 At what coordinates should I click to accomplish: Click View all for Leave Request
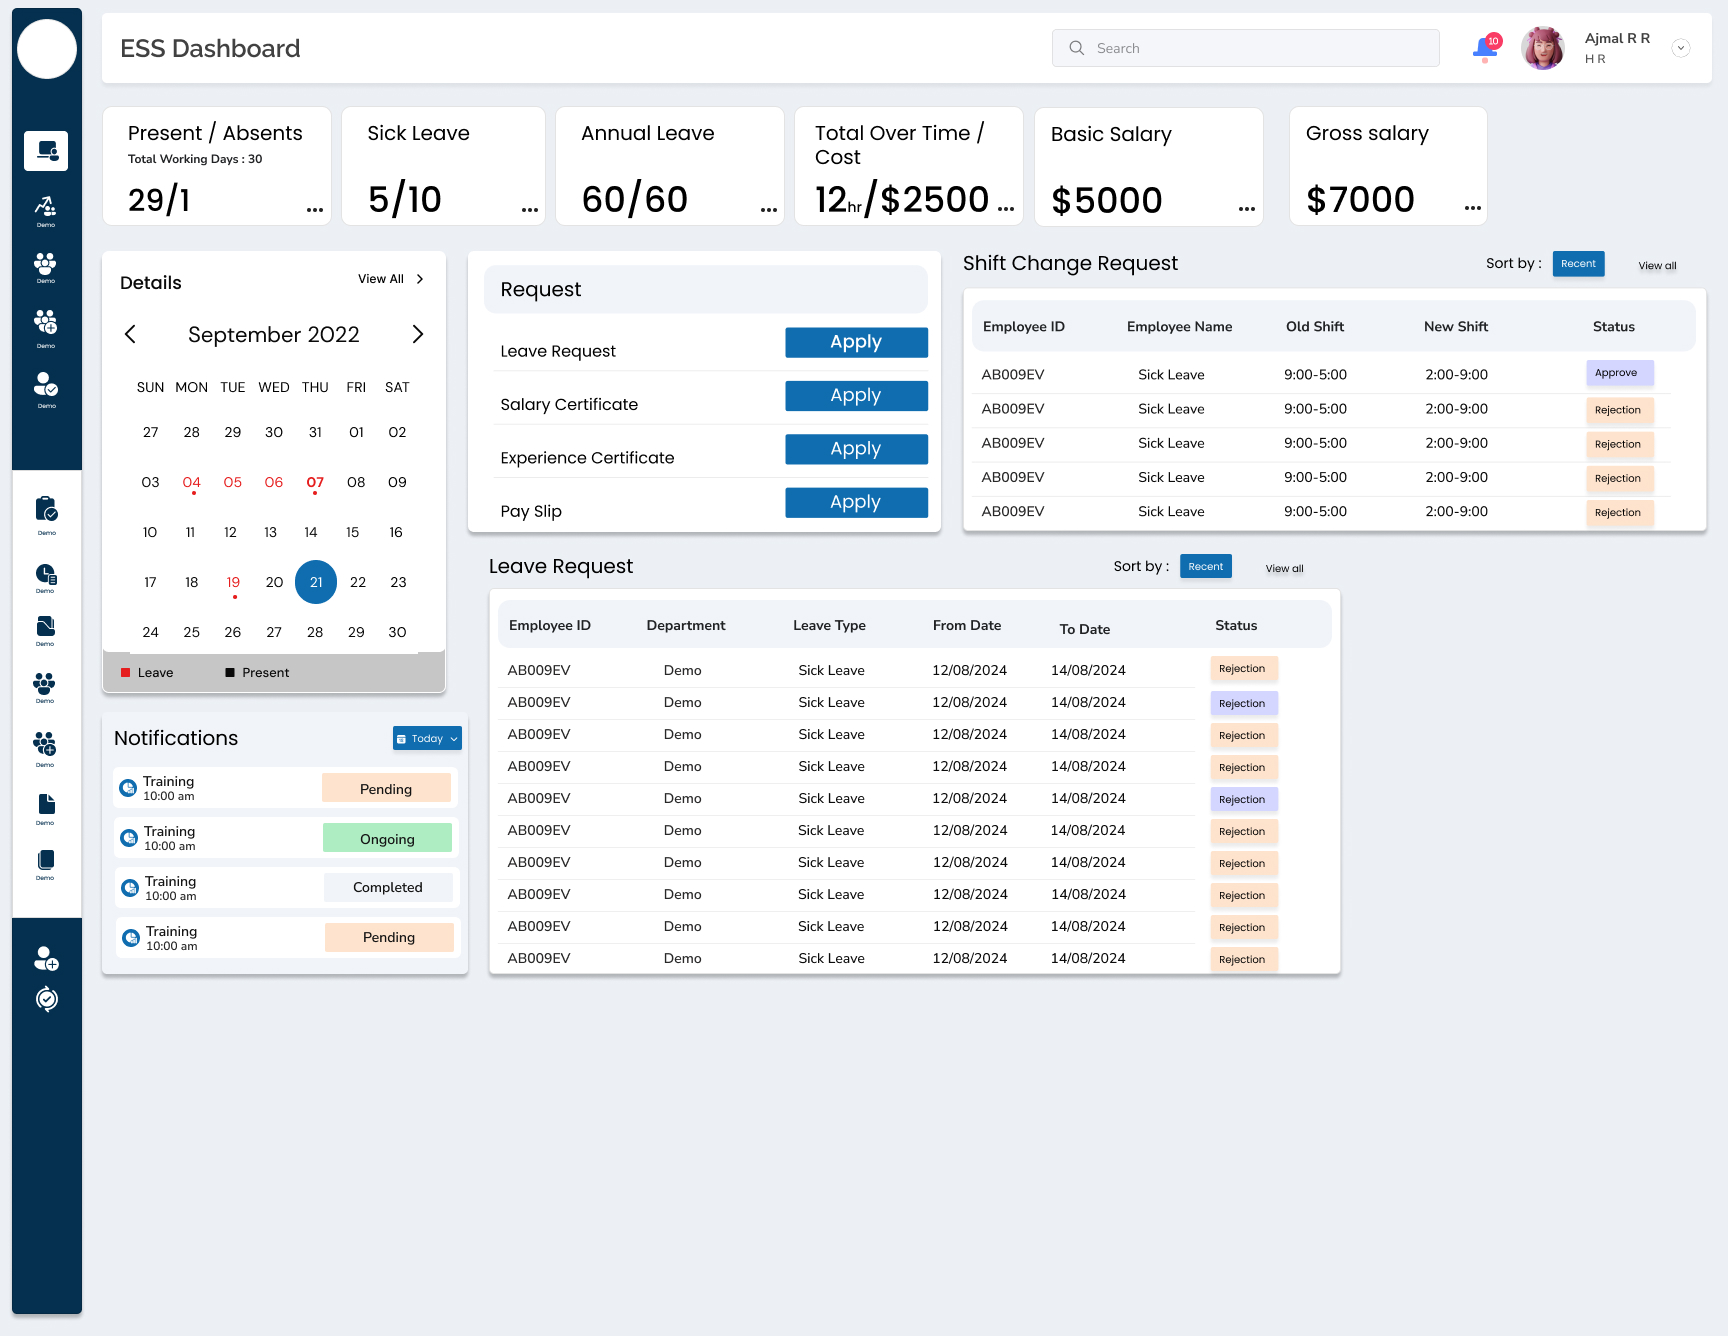(1284, 568)
